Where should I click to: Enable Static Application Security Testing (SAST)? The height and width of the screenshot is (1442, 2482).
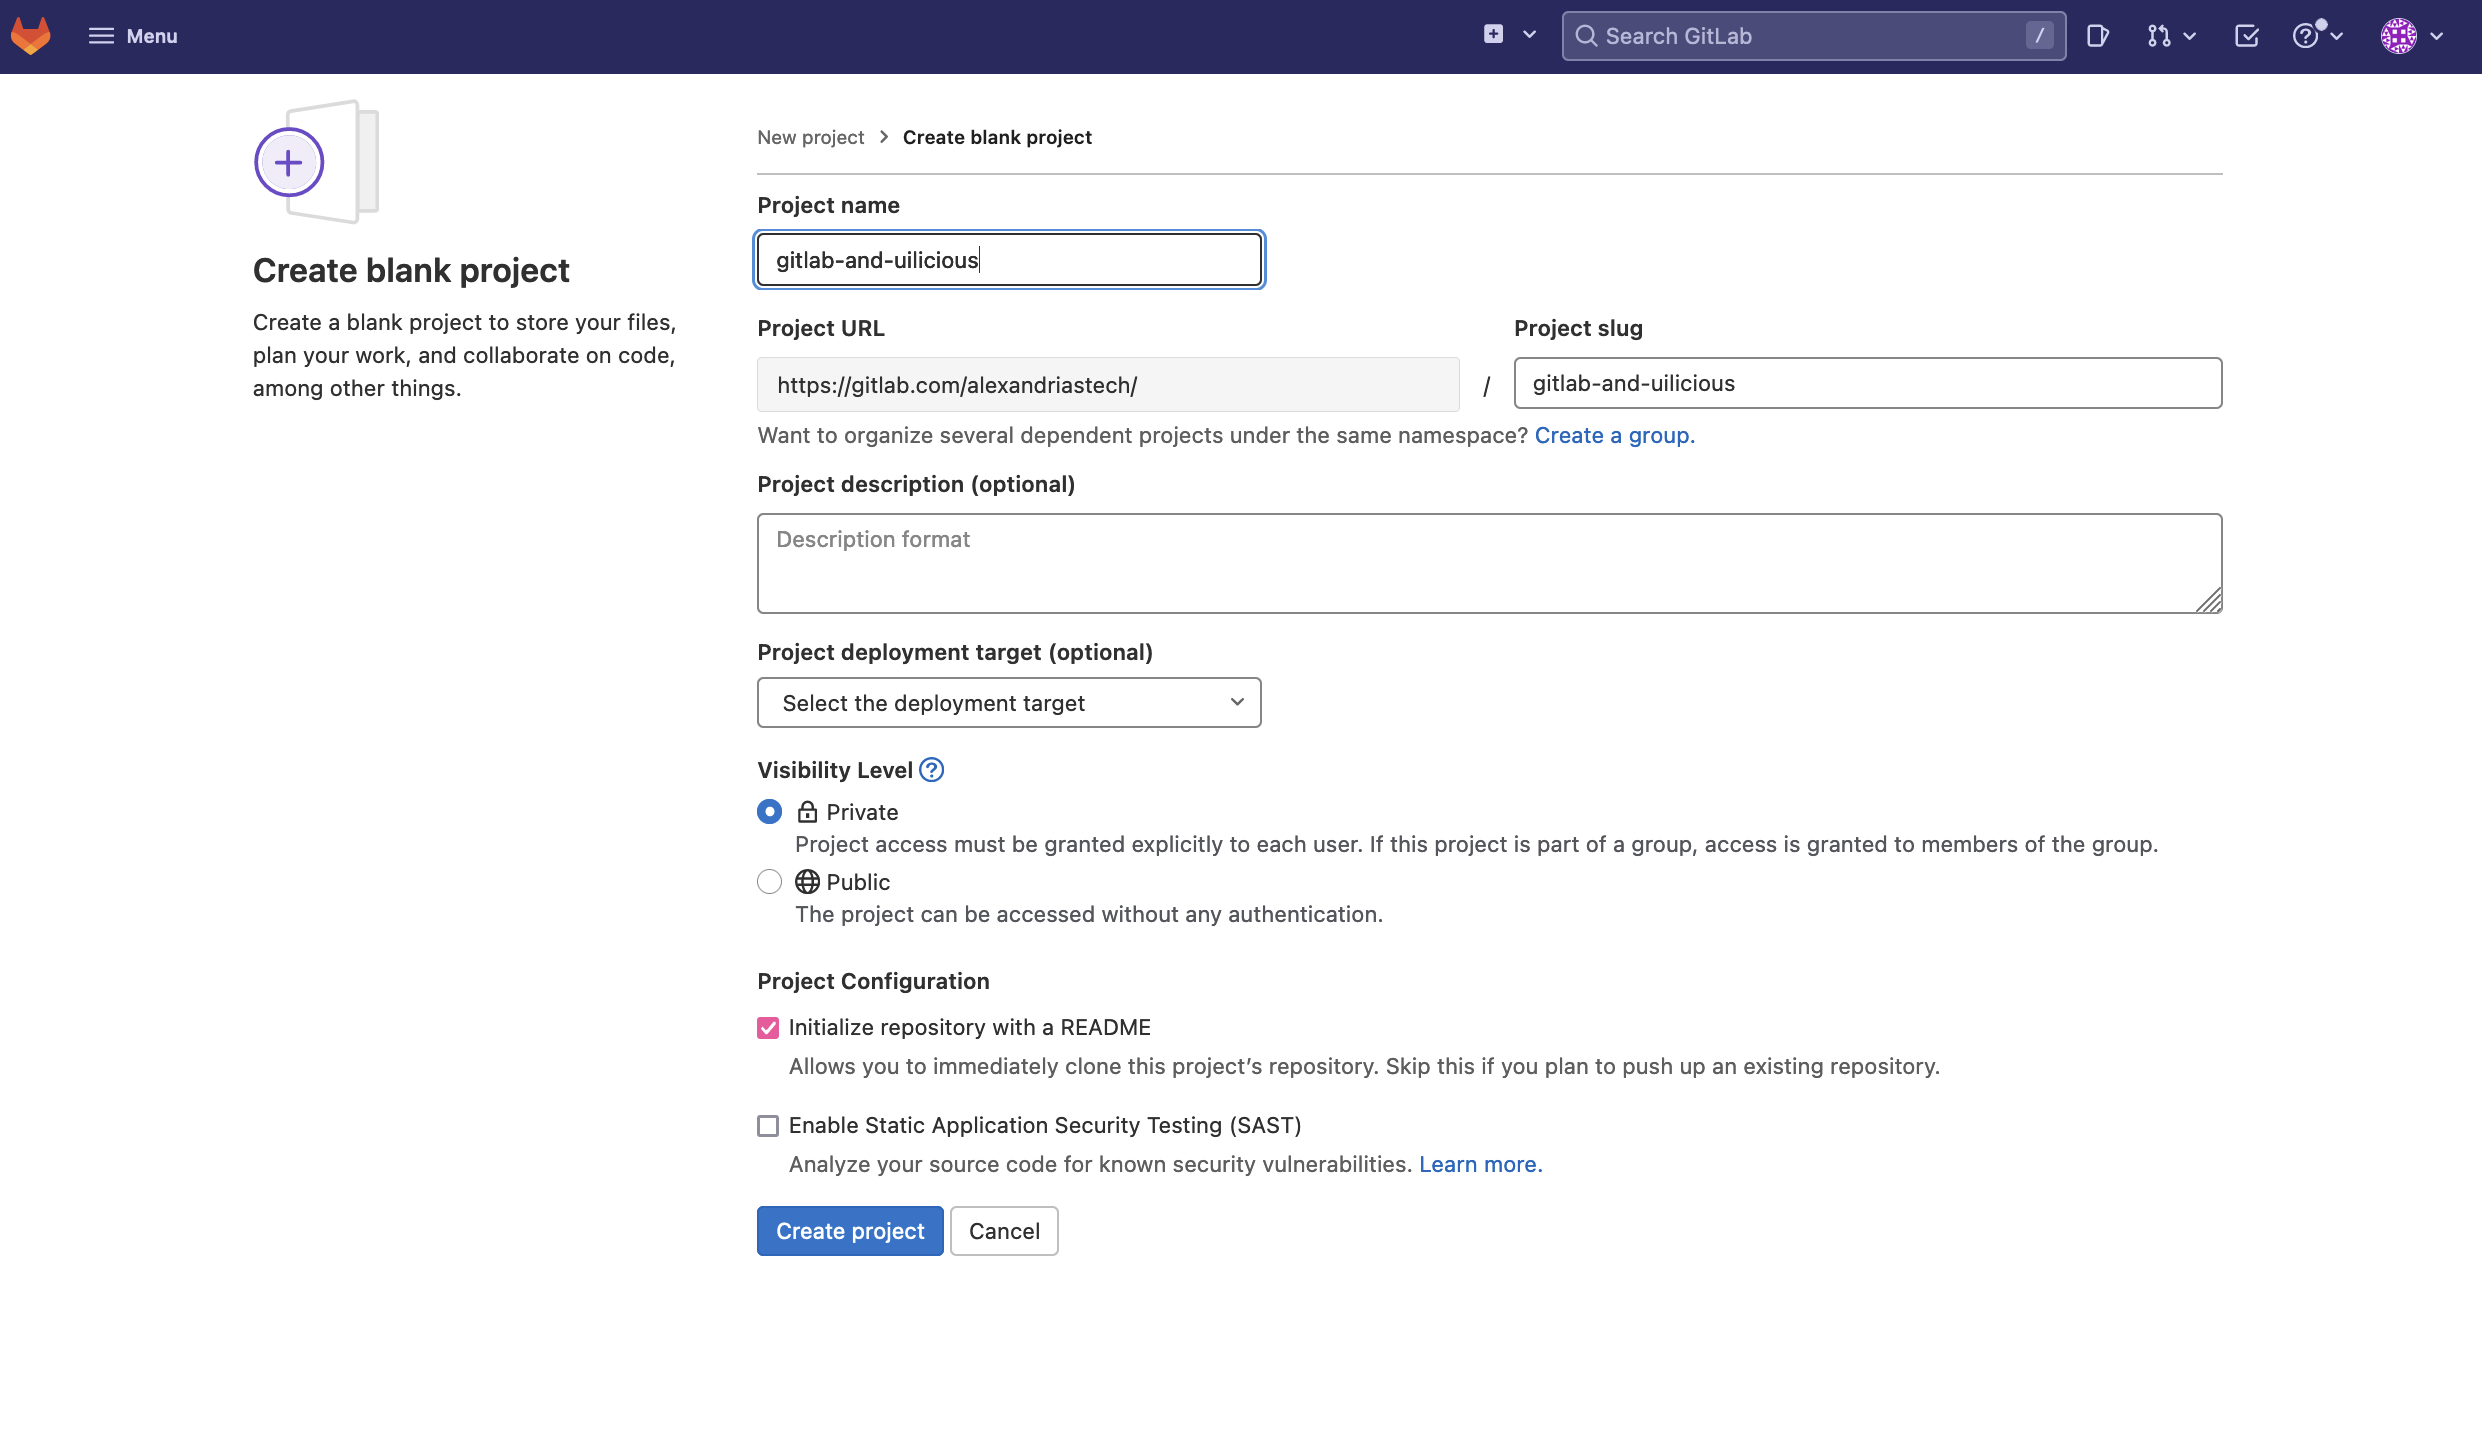point(768,1125)
